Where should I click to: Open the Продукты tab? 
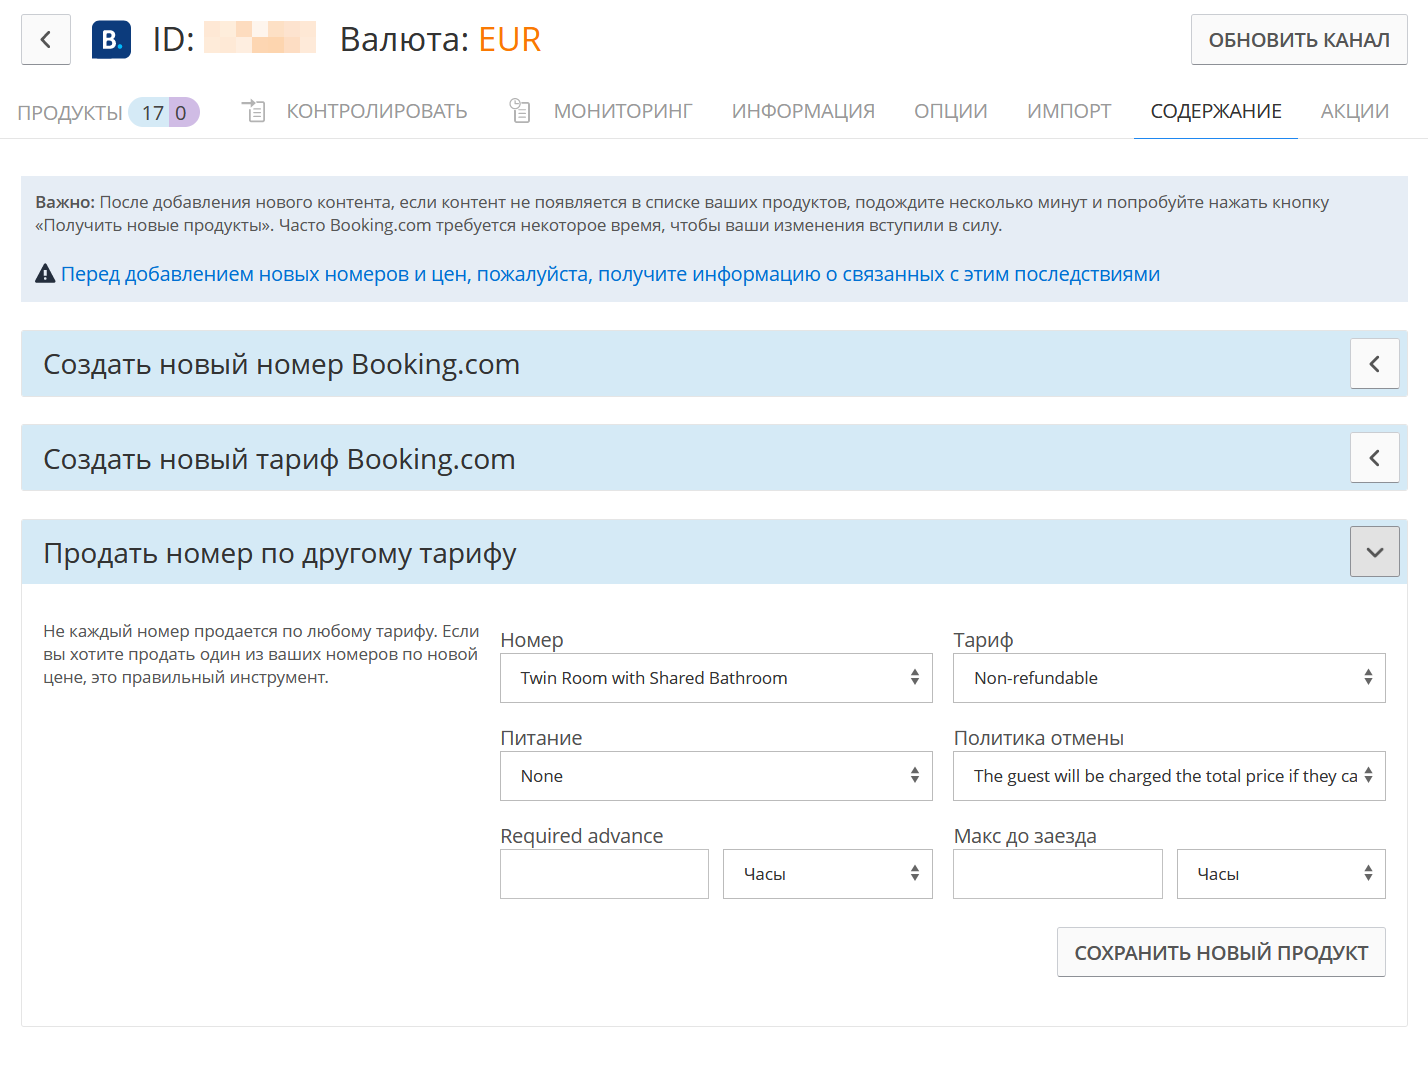click(x=70, y=112)
